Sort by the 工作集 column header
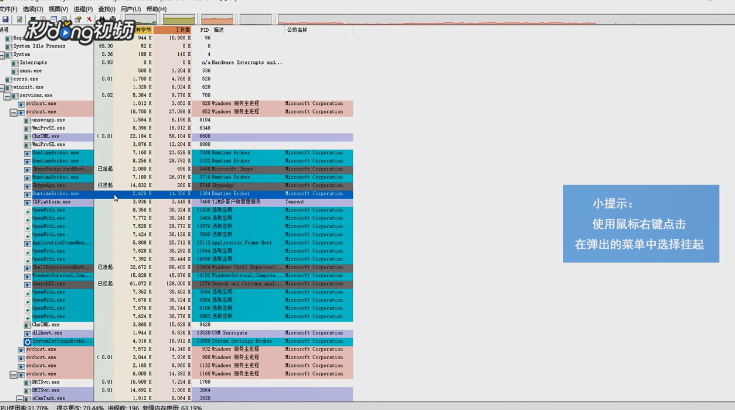 pos(172,30)
